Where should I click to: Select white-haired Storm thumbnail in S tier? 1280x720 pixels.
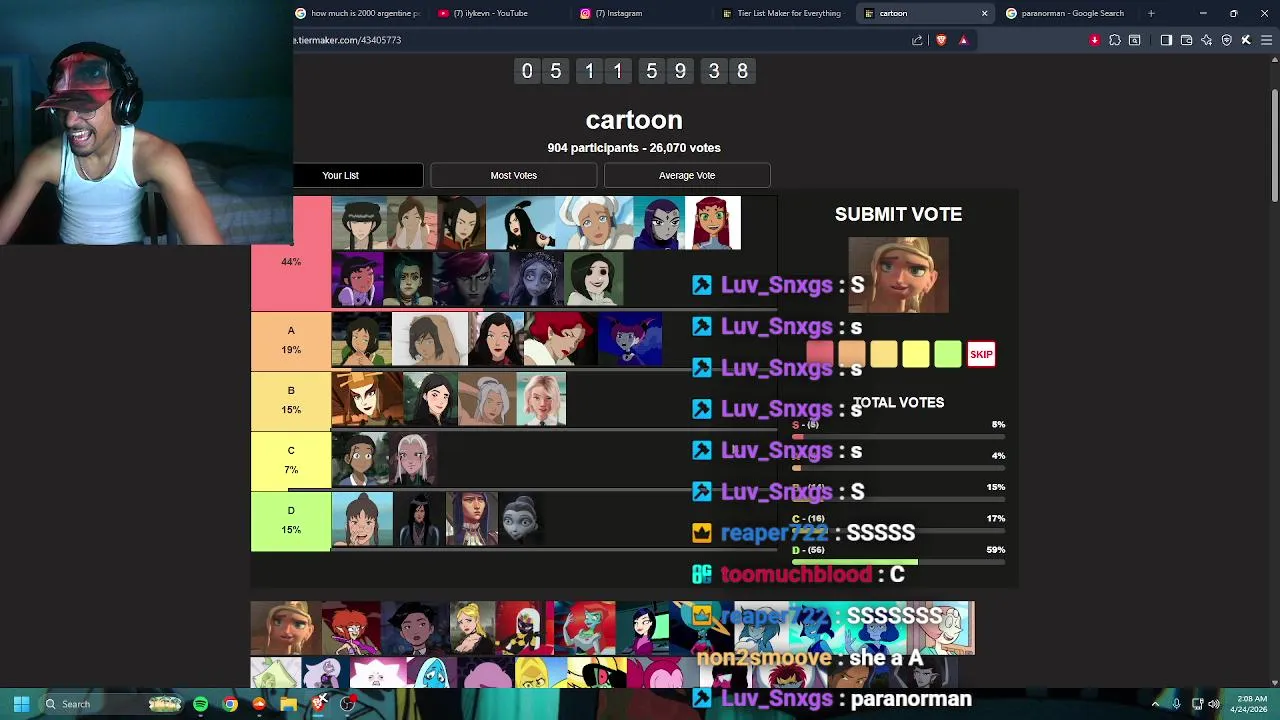[x=596, y=223]
